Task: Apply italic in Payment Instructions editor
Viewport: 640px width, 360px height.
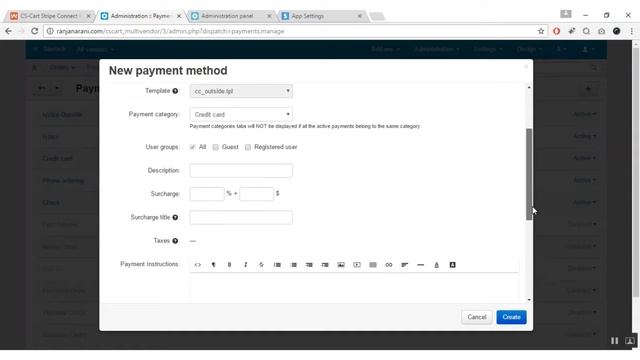Action: click(x=245, y=265)
